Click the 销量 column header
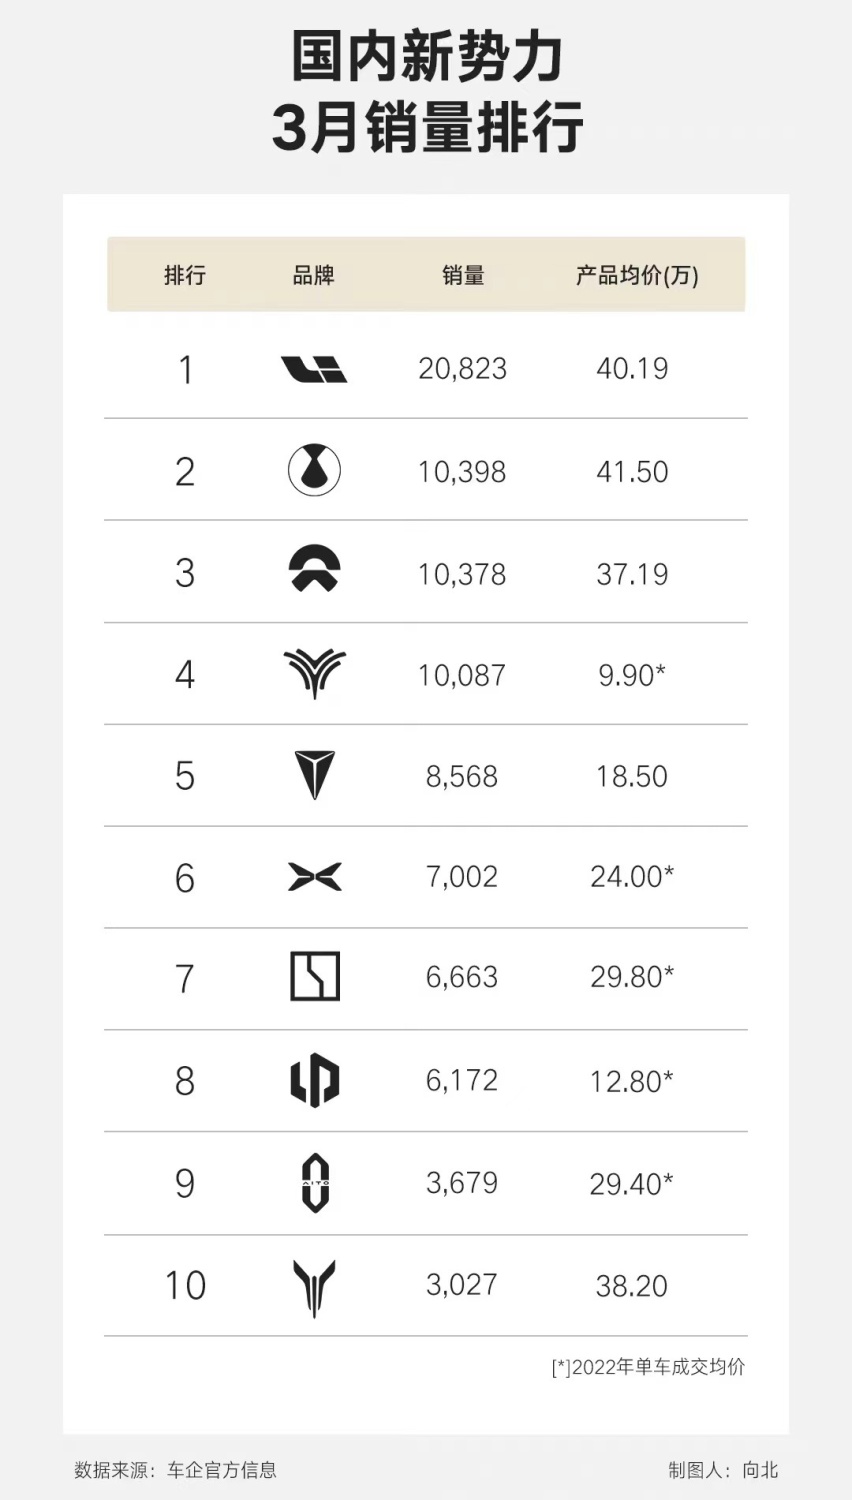This screenshot has width=852, height=1500. 463,275
